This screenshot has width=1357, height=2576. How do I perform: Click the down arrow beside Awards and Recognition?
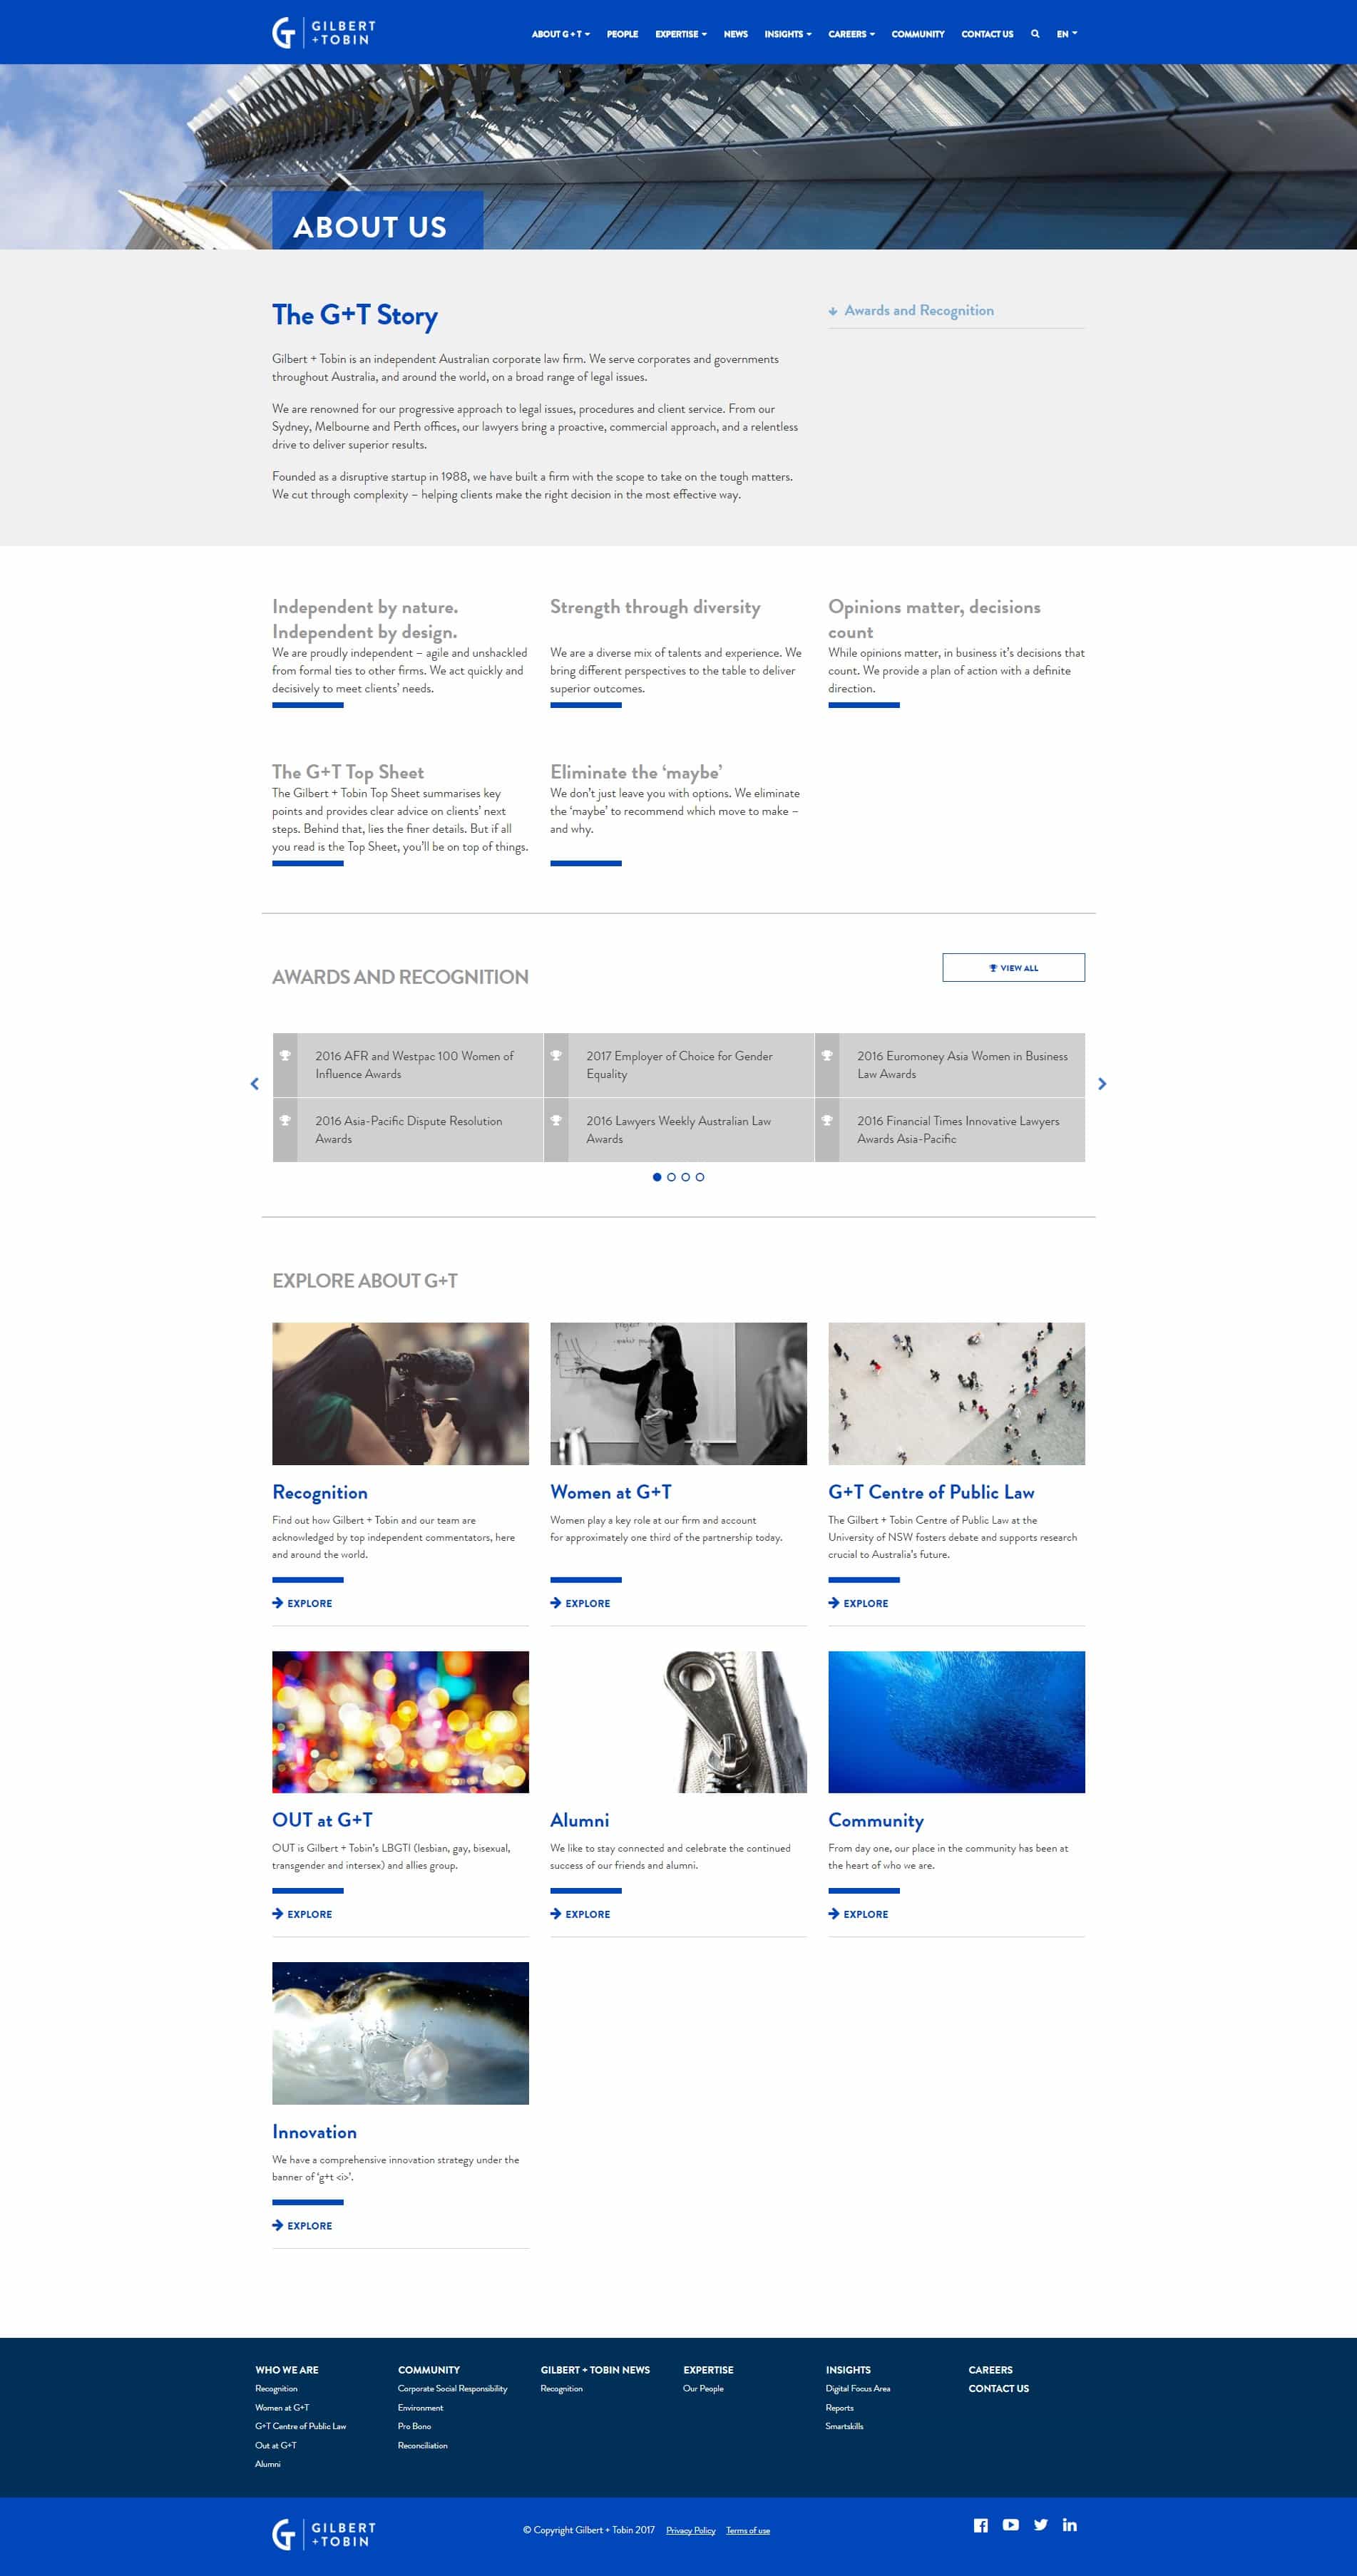833,311
